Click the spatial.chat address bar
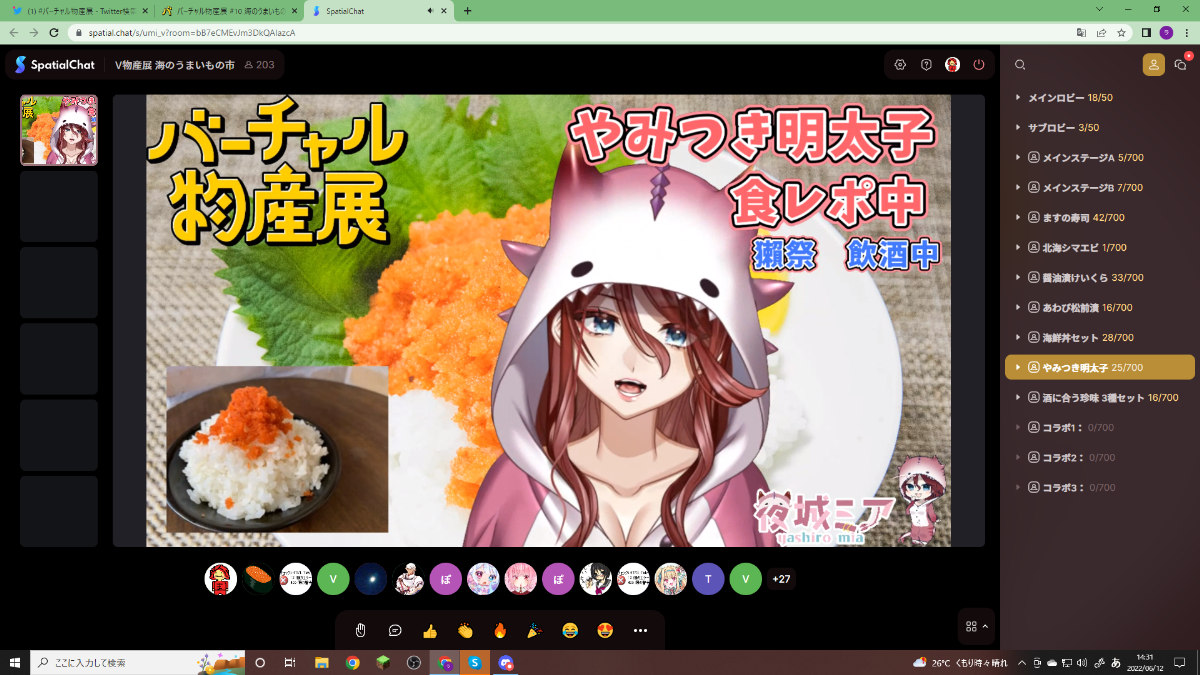 pos(570,32)
